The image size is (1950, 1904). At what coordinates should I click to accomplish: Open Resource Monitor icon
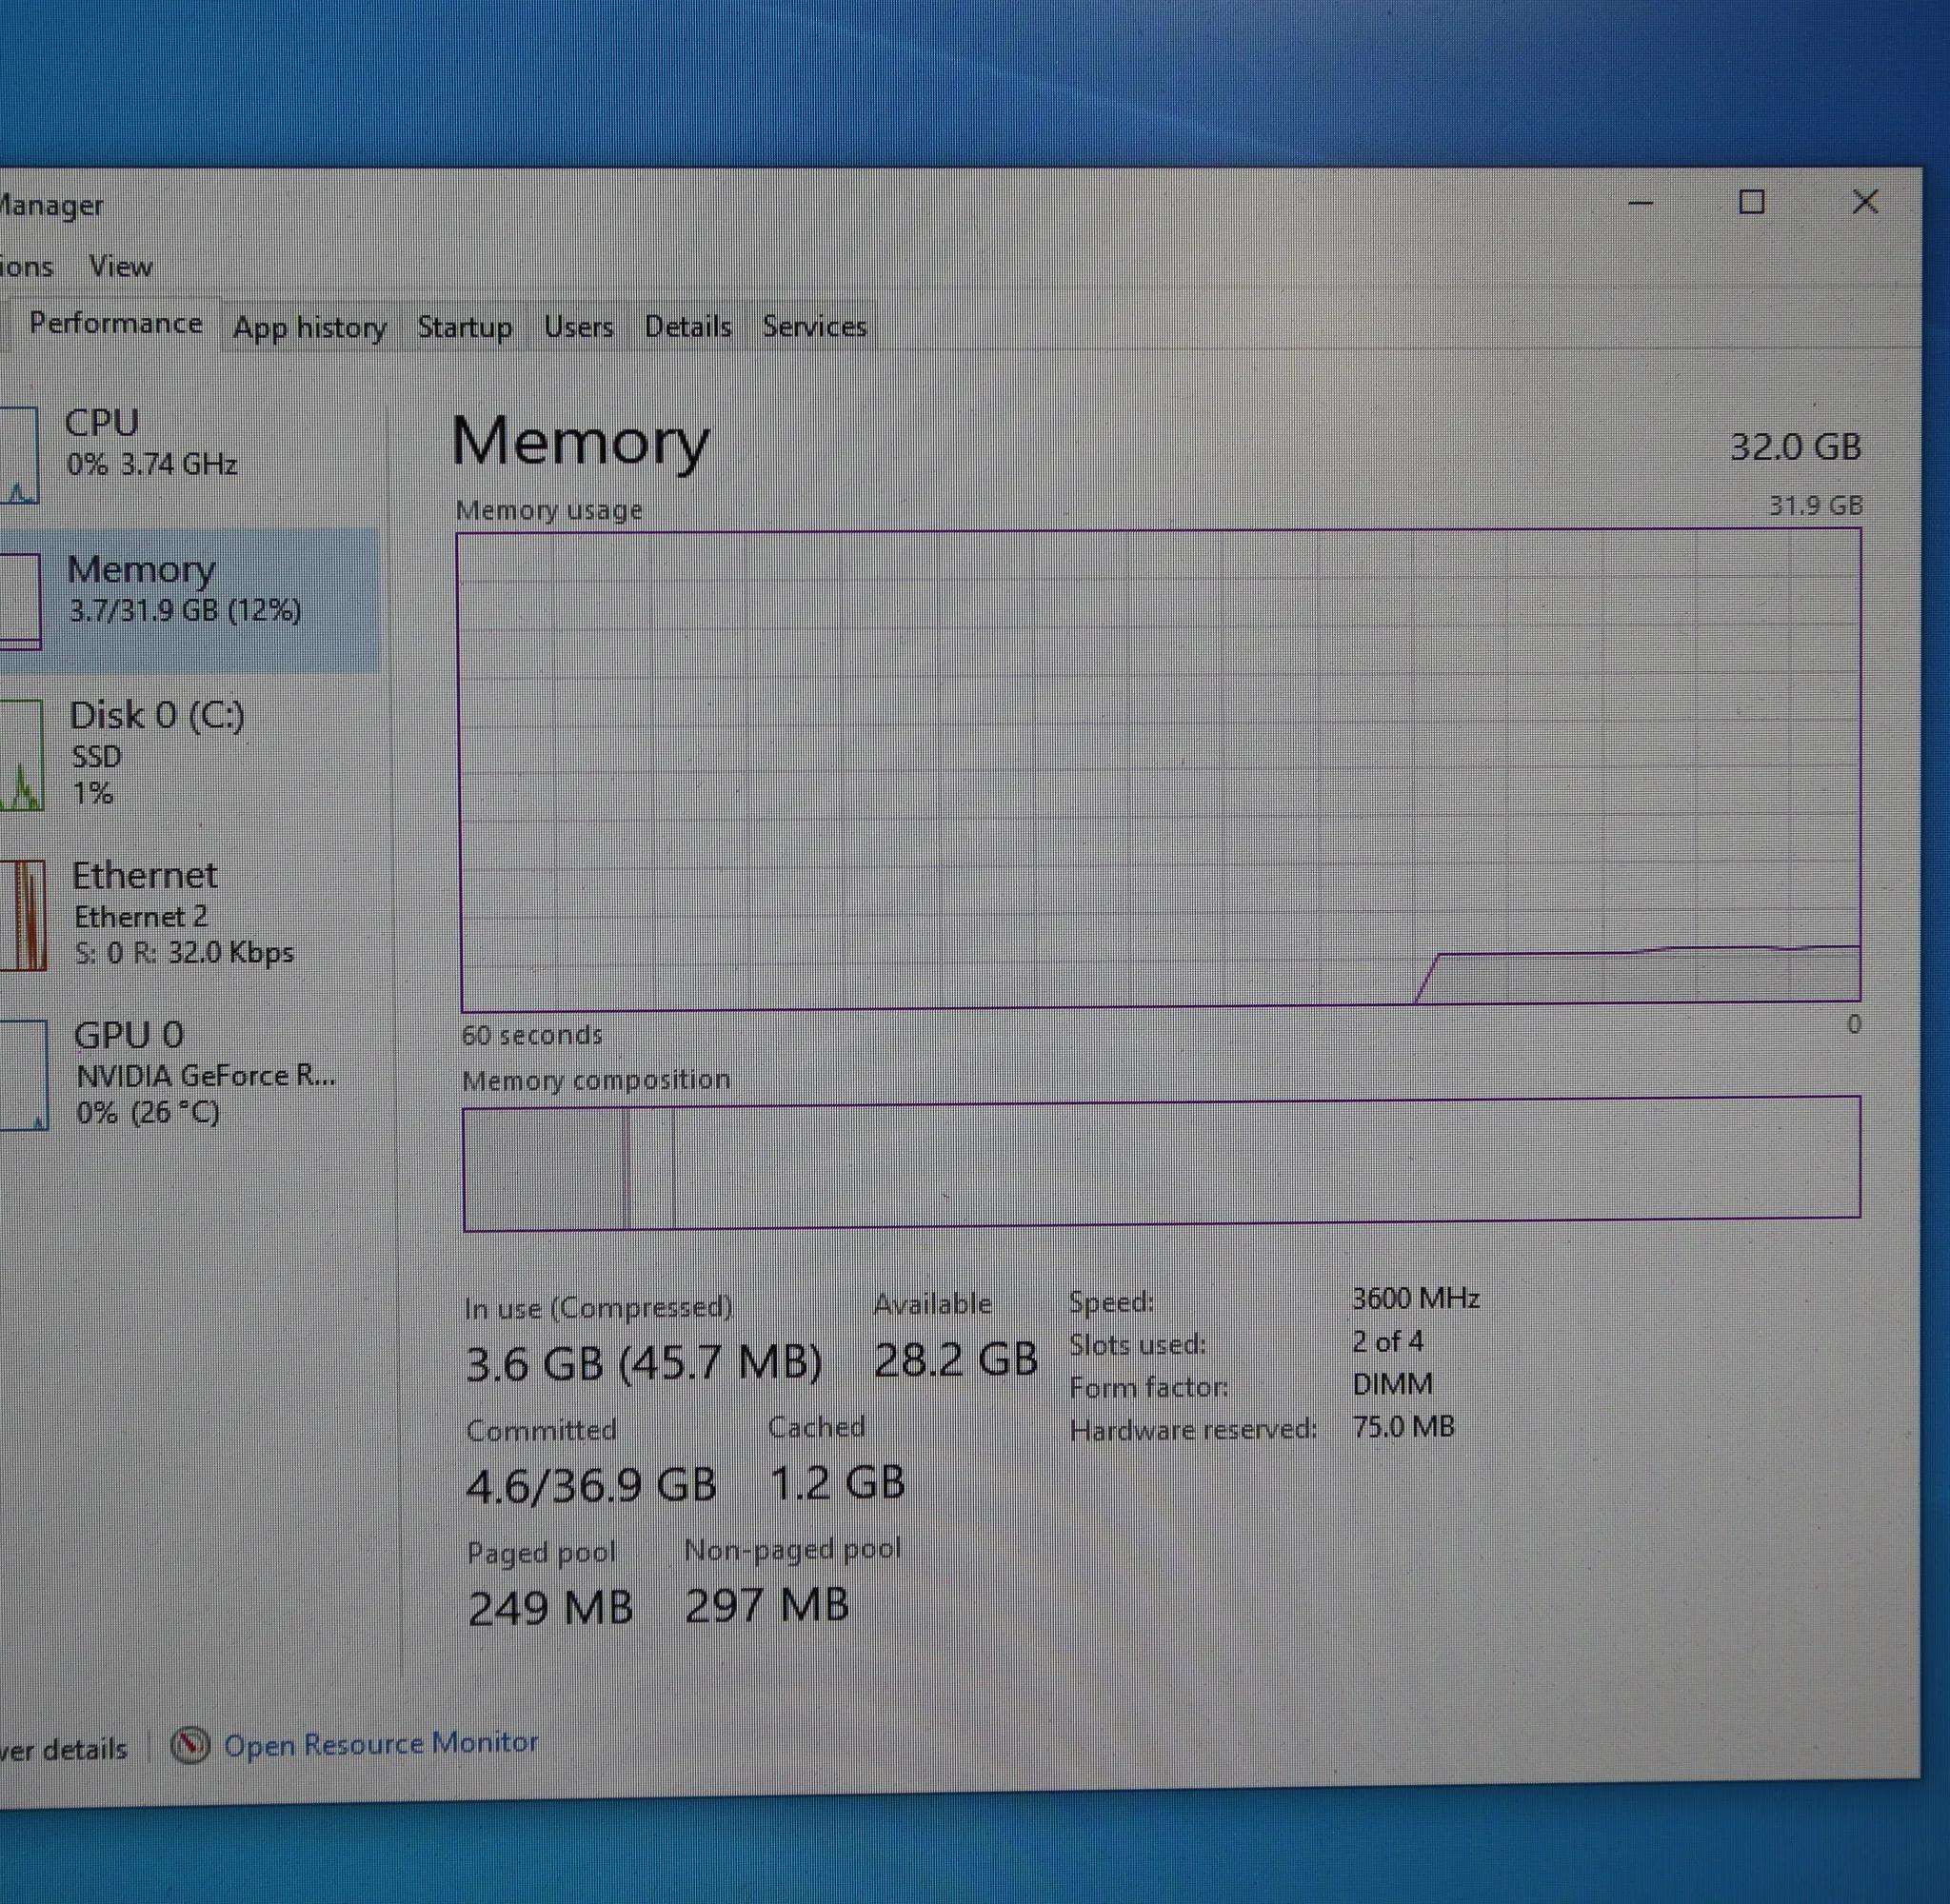click(x=189, y=1745)
